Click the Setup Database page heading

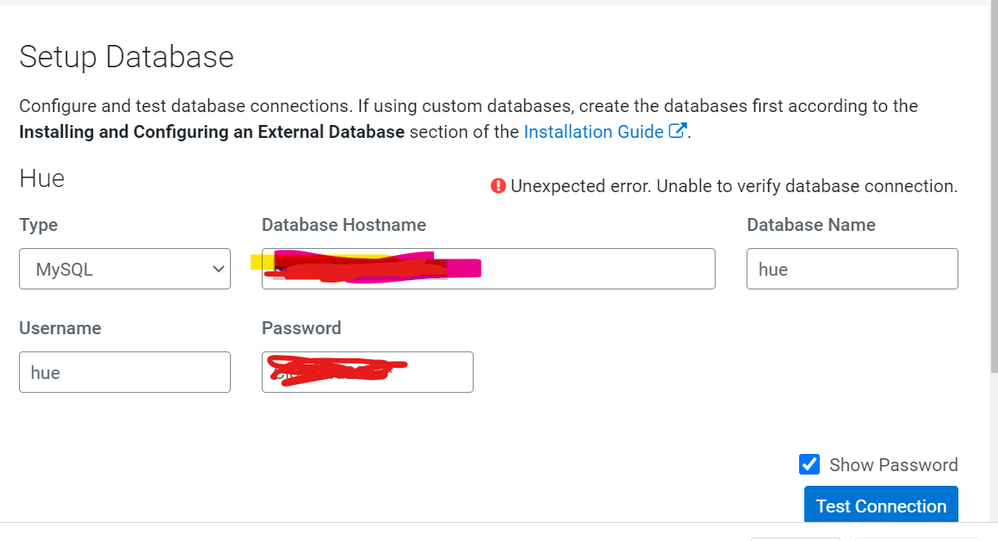pyautogui.click(x=127, y=57)
